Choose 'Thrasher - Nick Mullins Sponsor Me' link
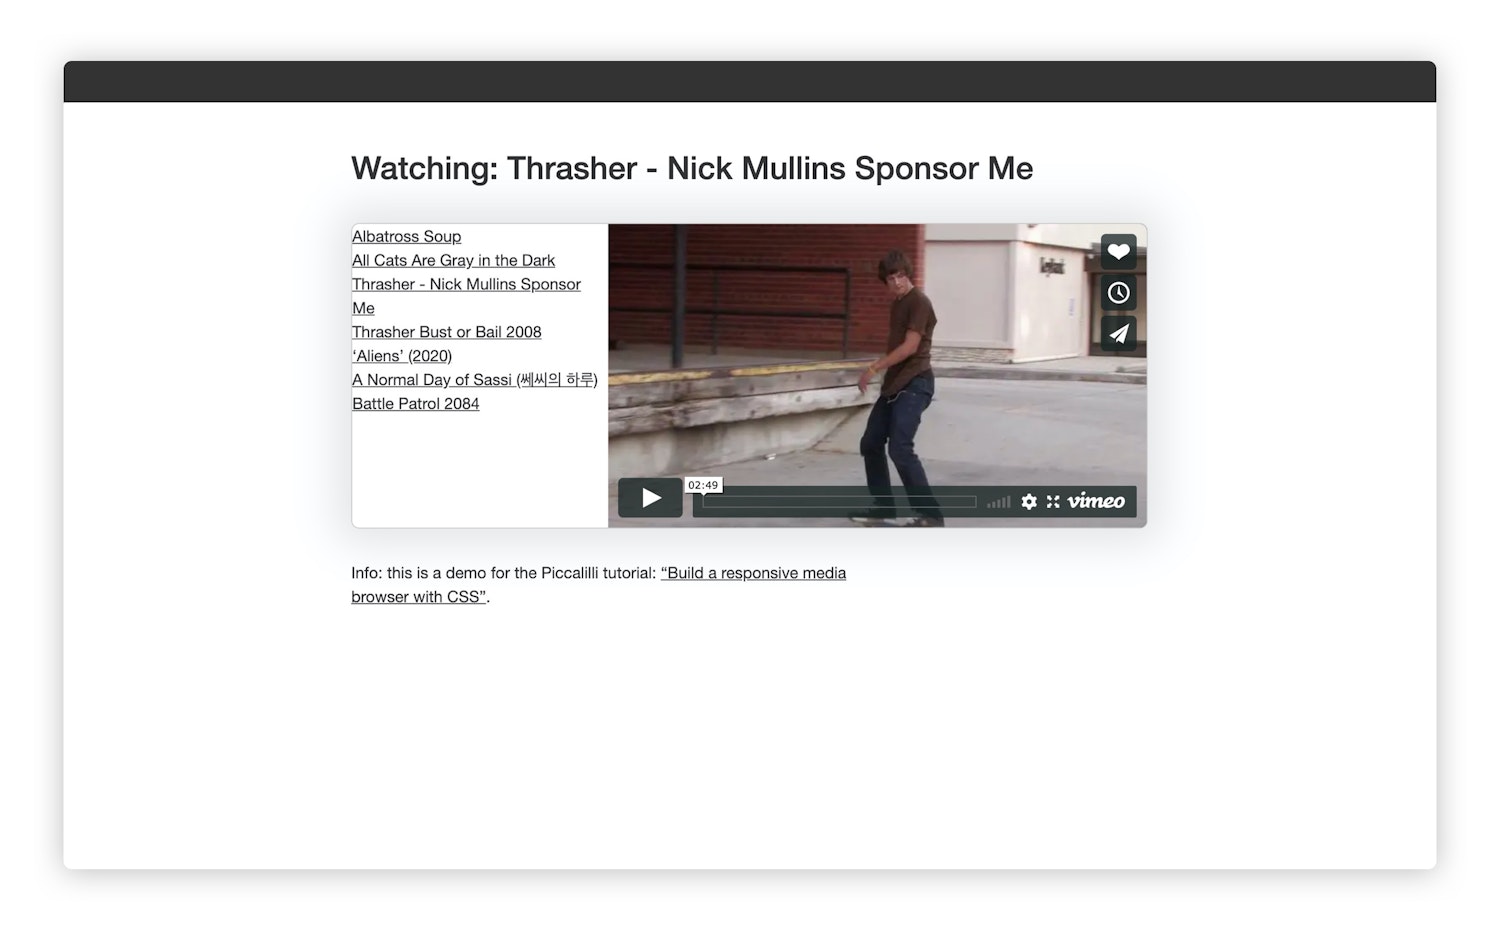 [x=466, y=285]
